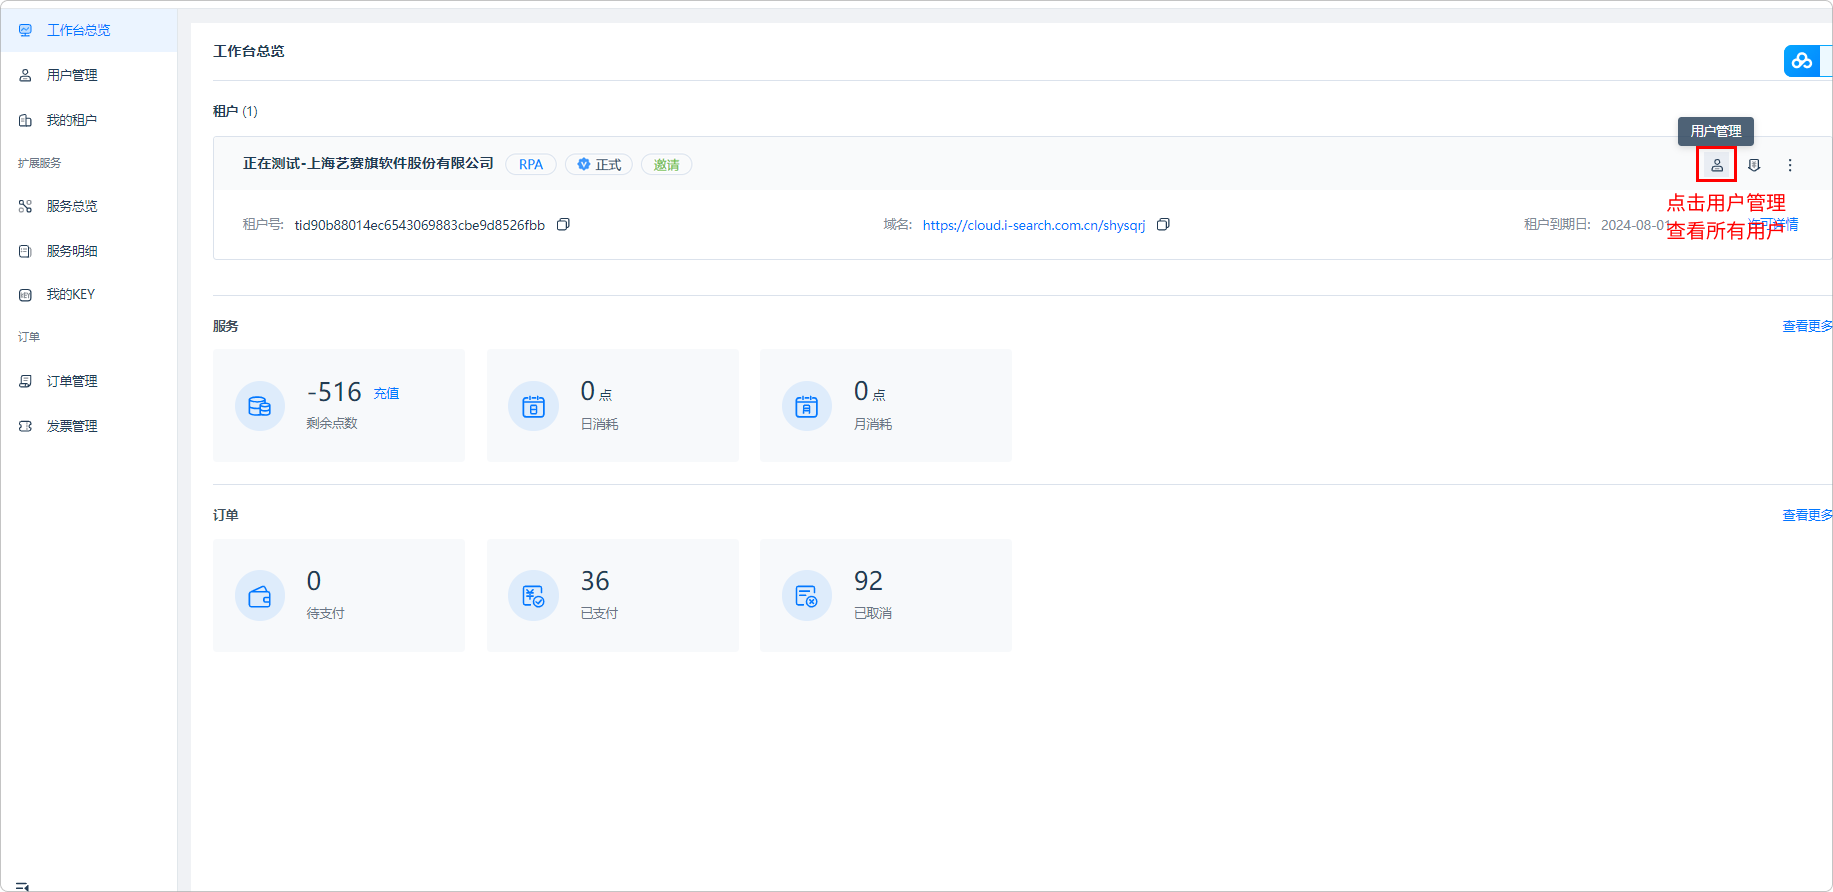Click the billing badge icon in tenant row

tap(1753, 165)
